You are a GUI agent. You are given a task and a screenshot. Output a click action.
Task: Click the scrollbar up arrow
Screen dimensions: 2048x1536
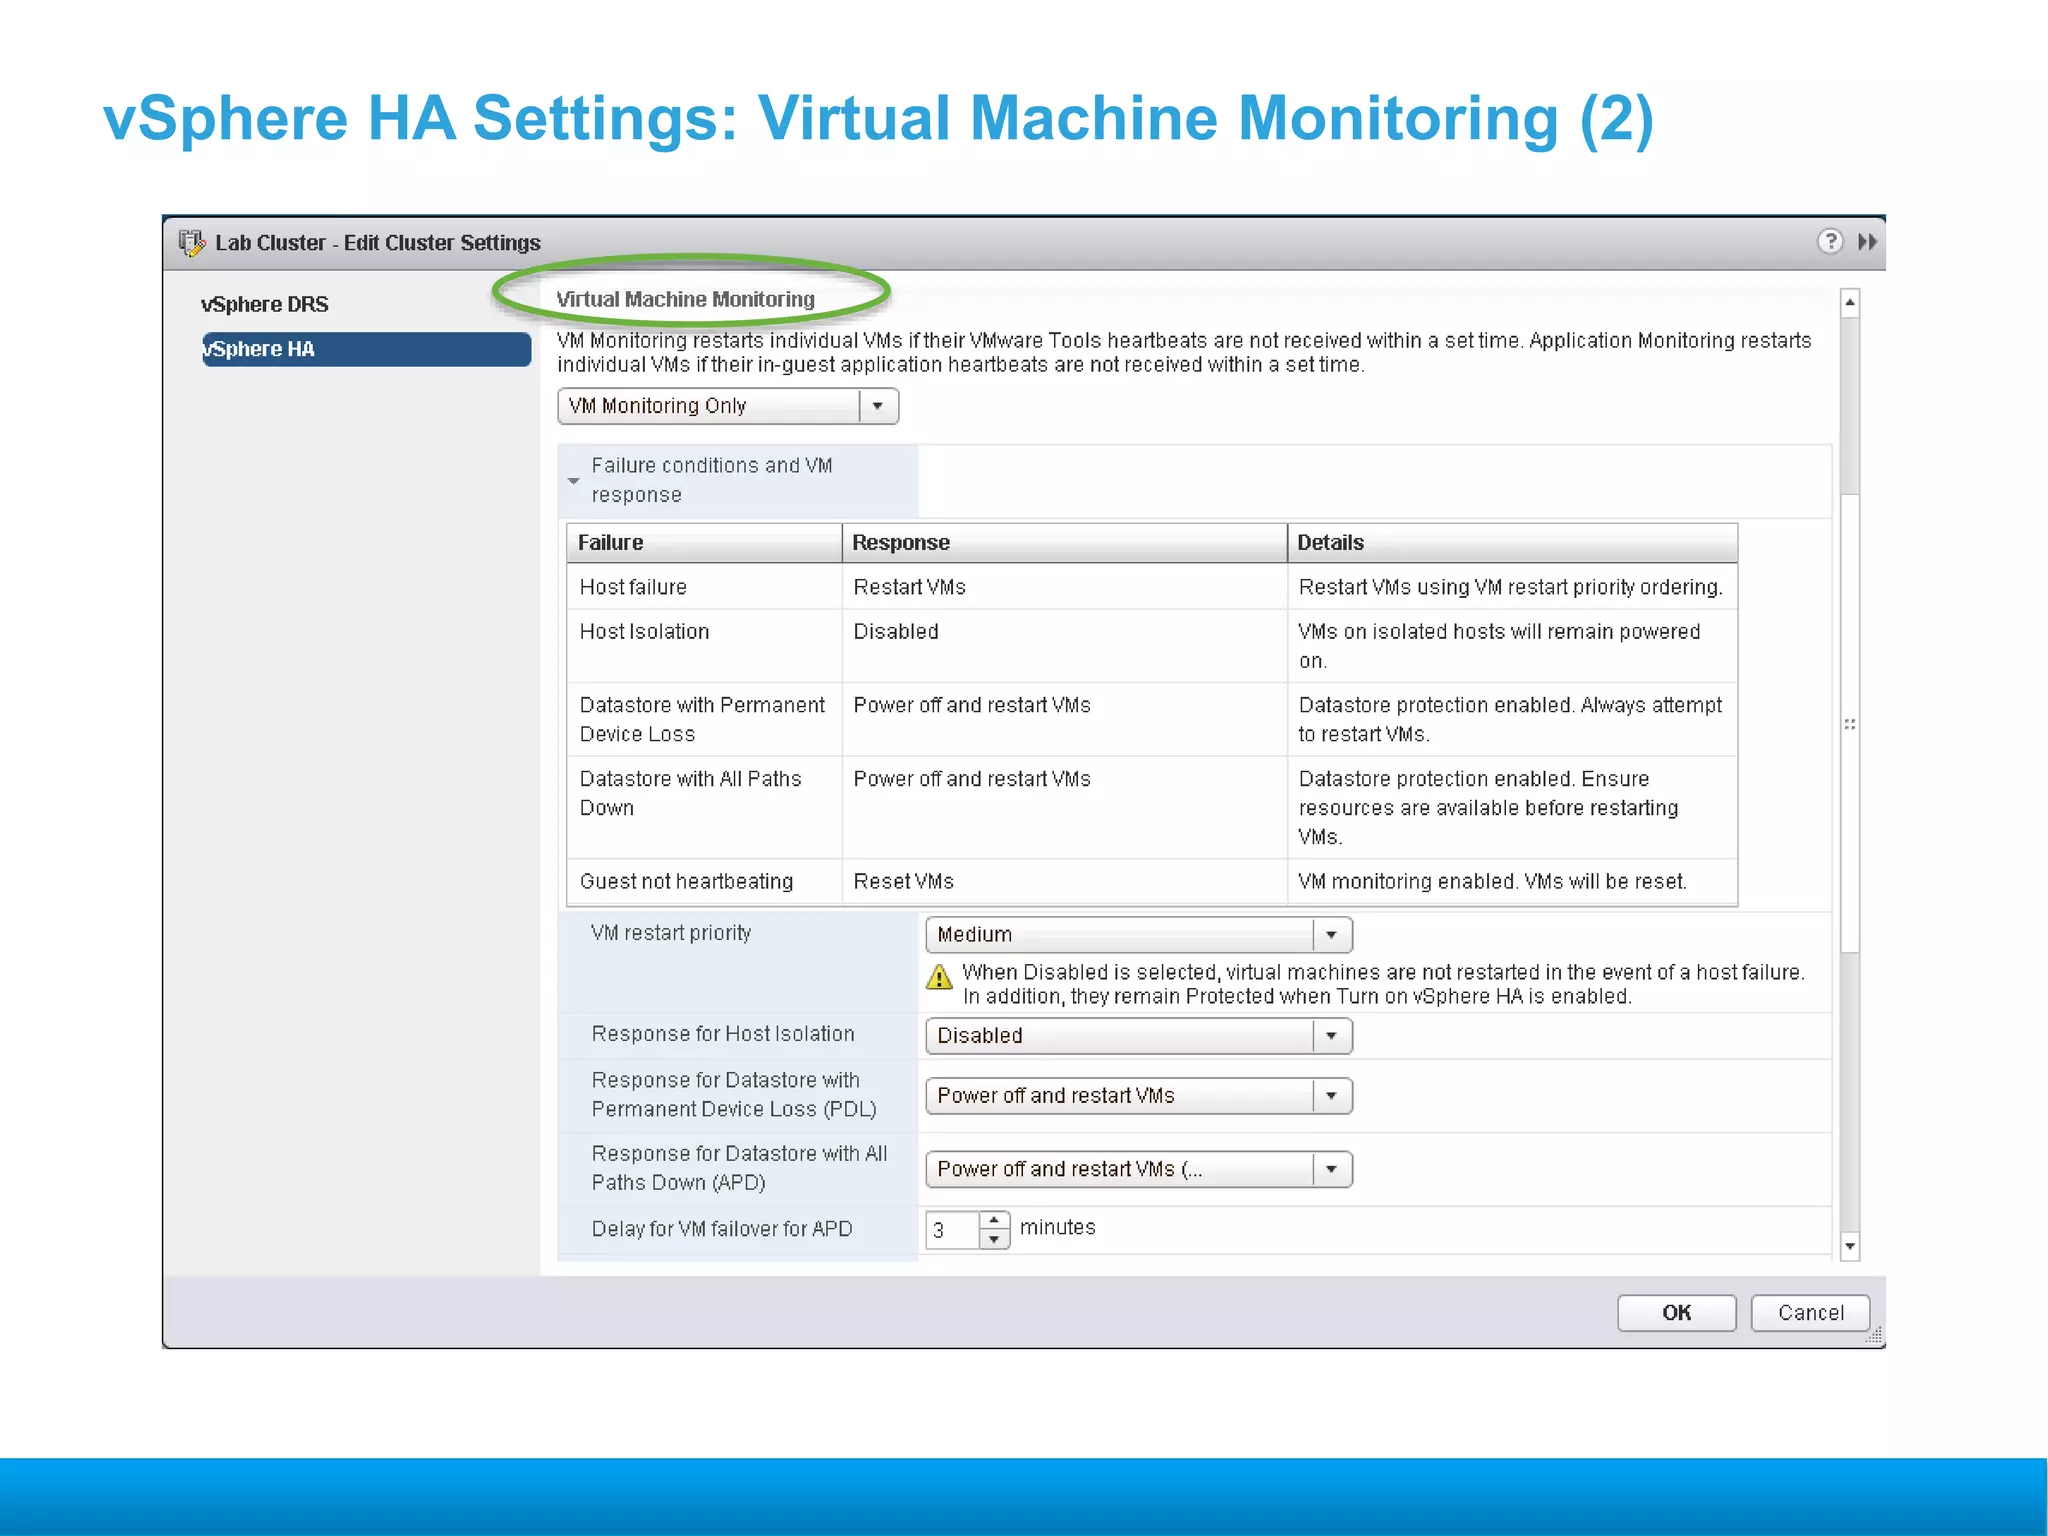(1850, 302)
